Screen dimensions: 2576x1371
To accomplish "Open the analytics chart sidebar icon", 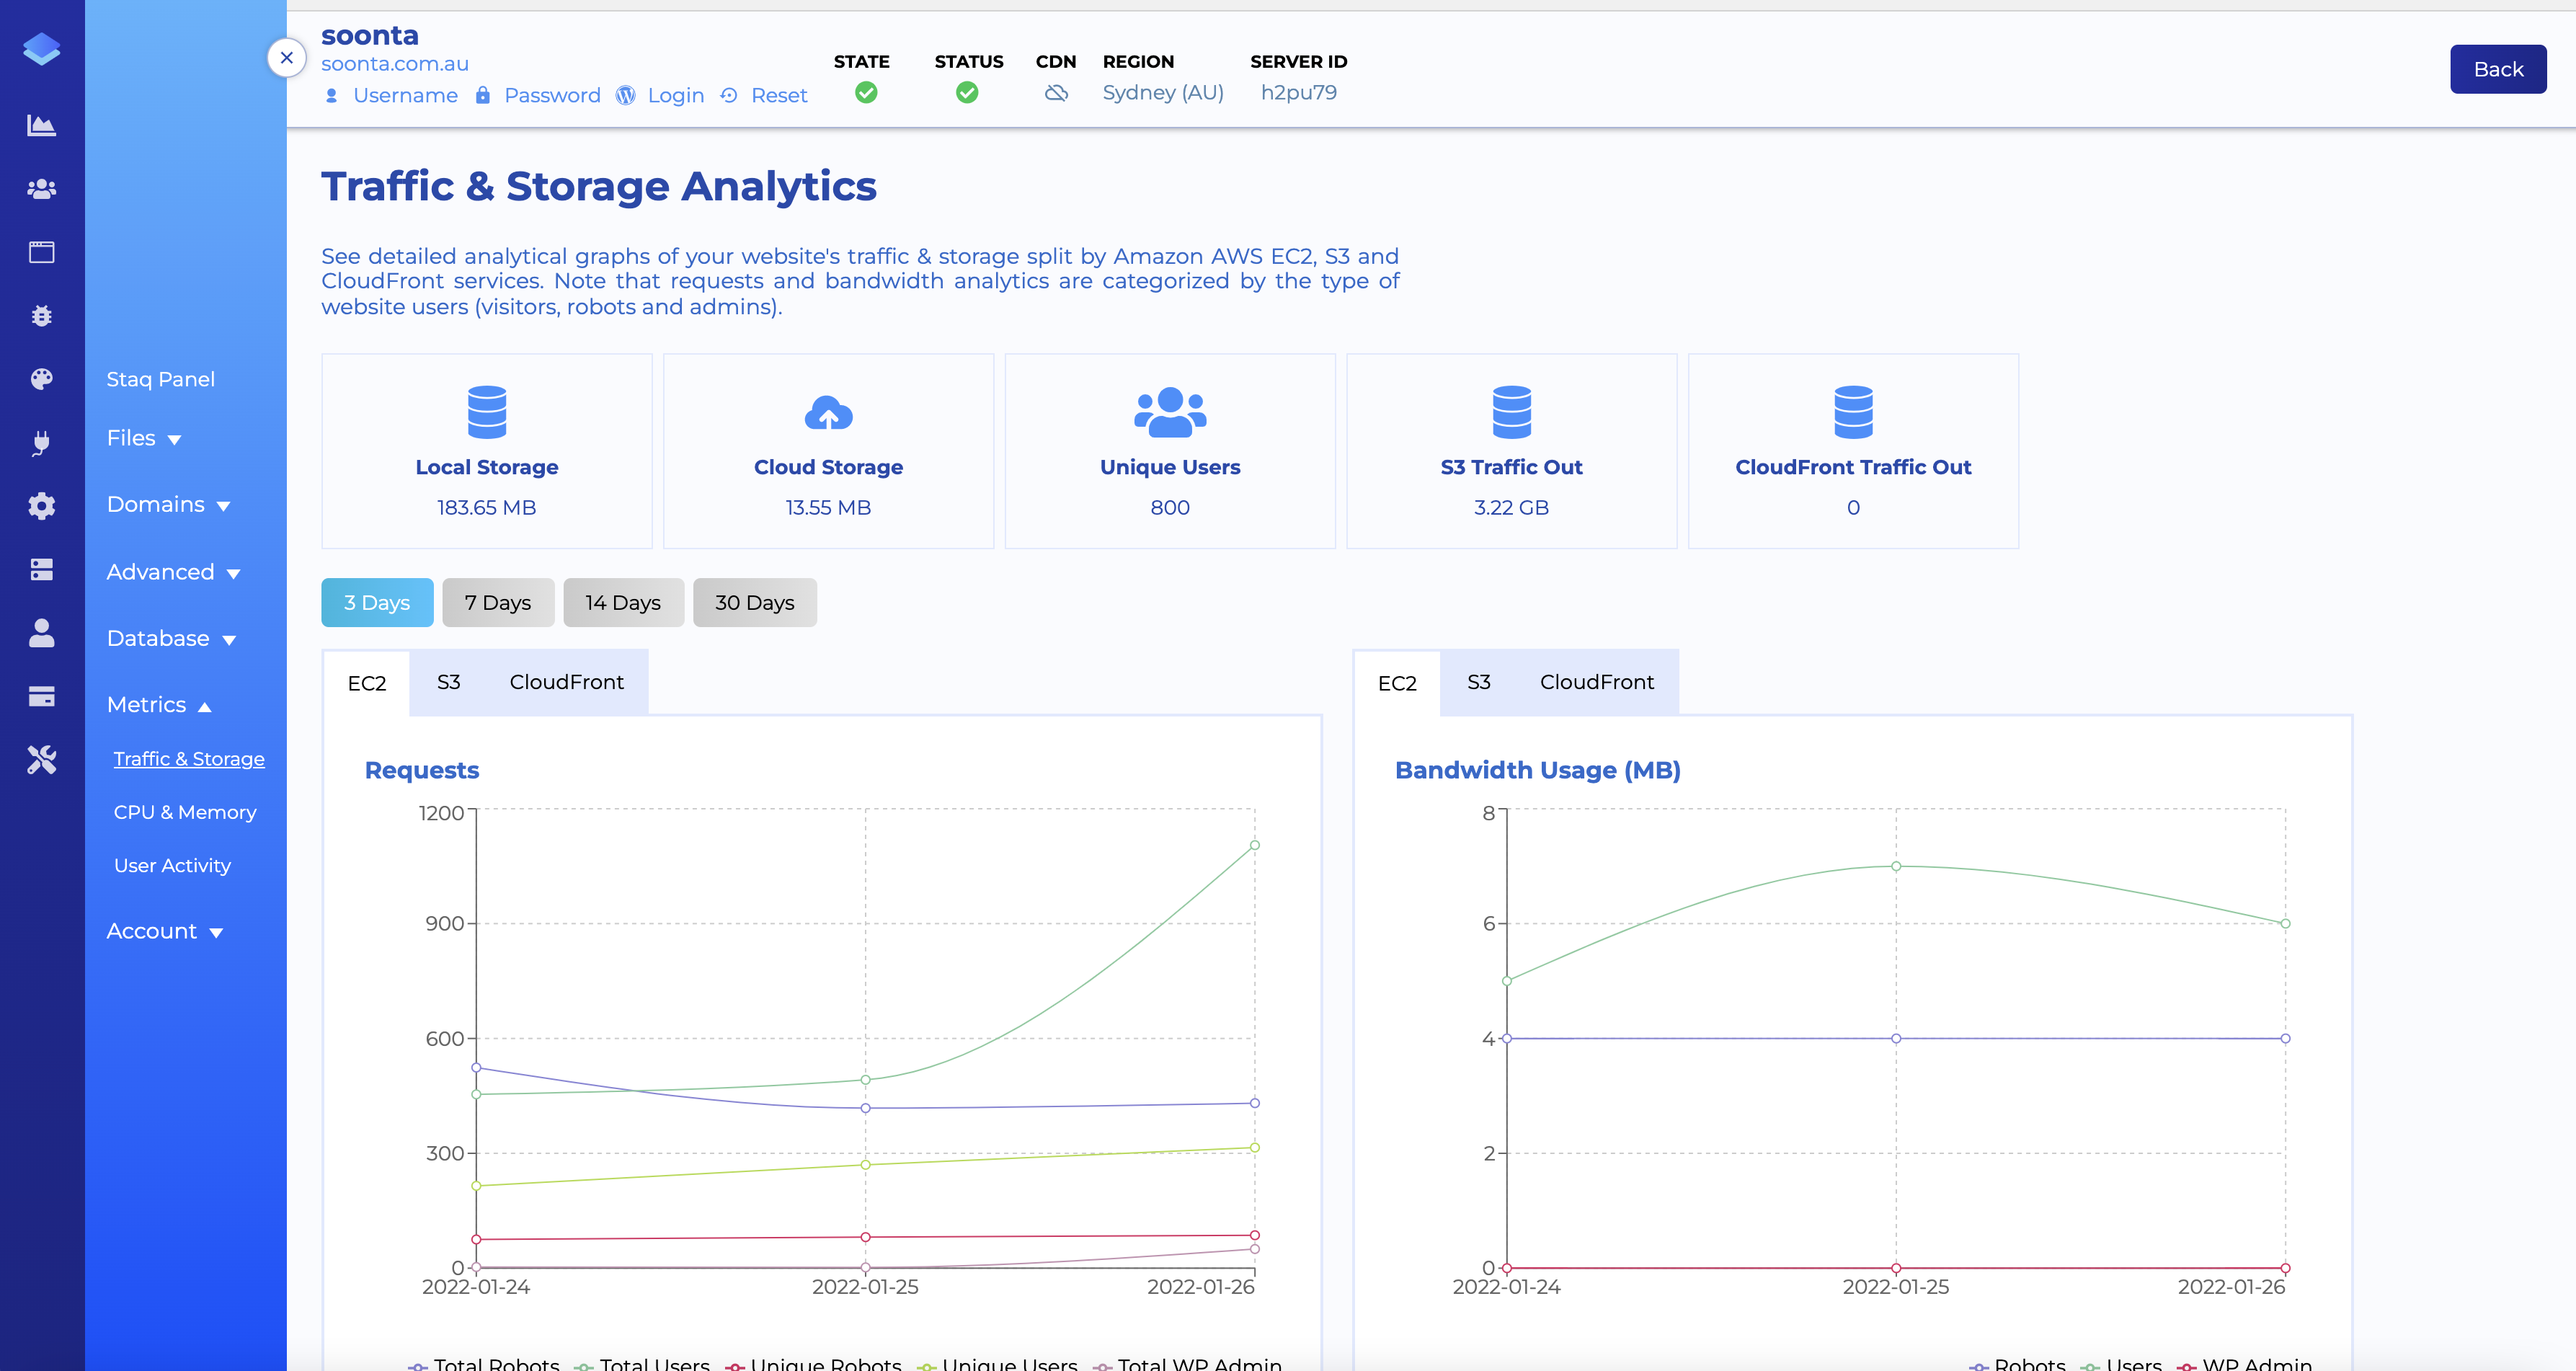I will [41, 125].
